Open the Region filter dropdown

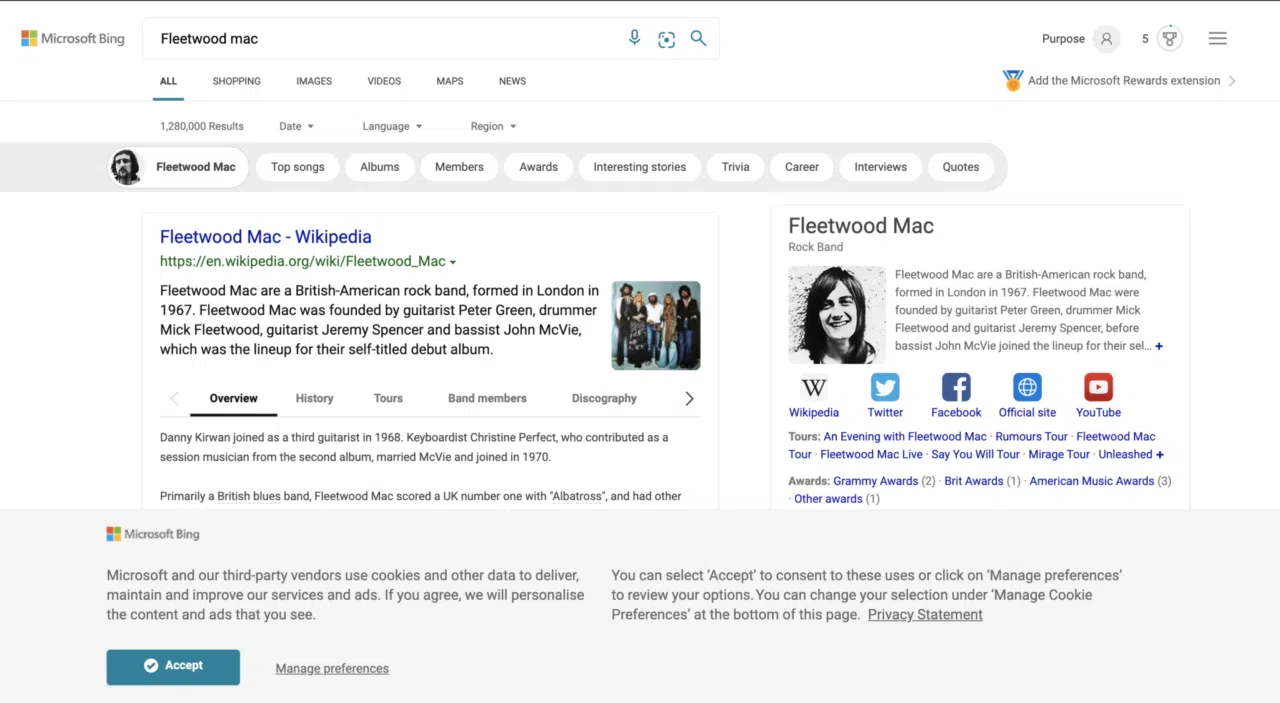coord(493,126)
